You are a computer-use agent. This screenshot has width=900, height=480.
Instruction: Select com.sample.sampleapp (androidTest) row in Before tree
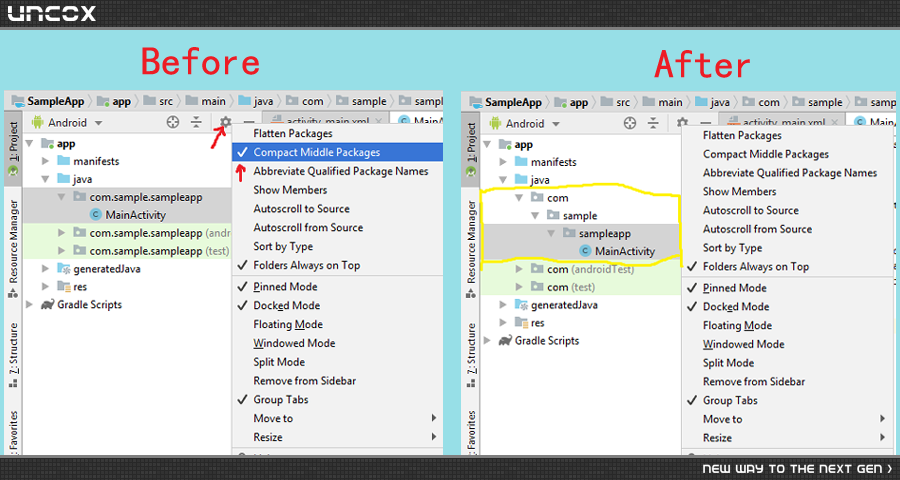128,233
